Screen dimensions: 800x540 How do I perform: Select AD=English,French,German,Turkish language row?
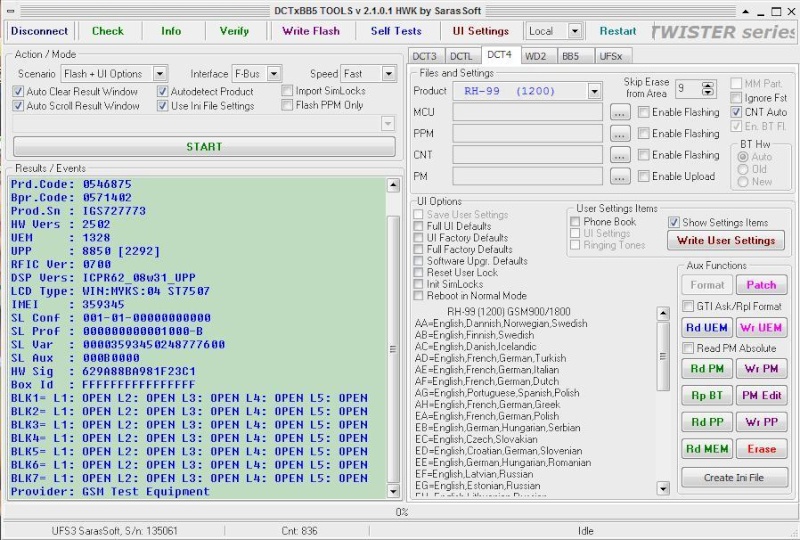point(490,358)
